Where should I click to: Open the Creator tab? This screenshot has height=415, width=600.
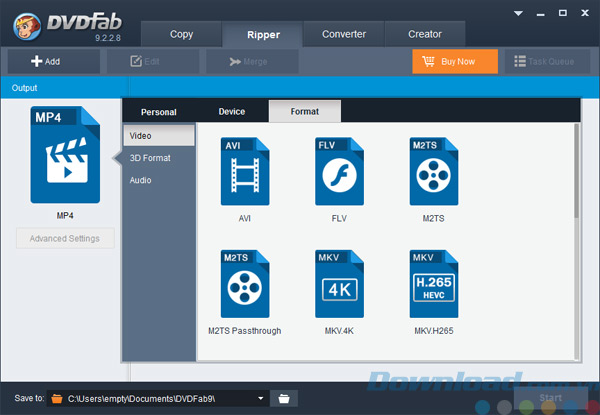(x=425, y=34)
